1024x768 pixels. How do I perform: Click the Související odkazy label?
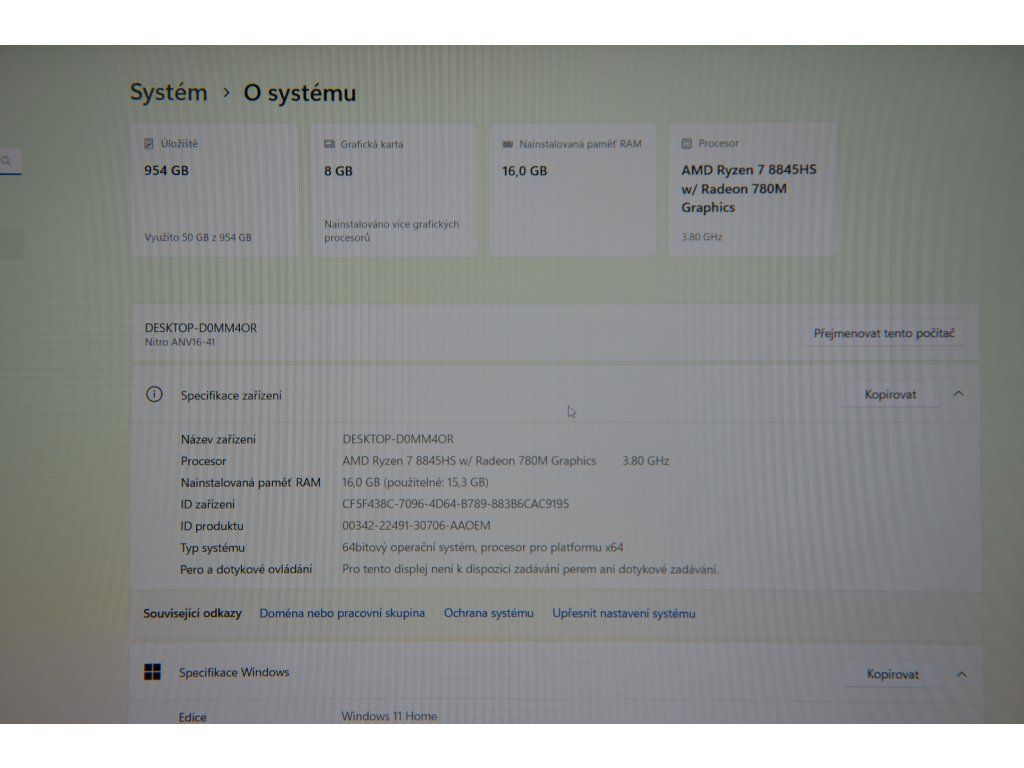click(x=193, y=613)
